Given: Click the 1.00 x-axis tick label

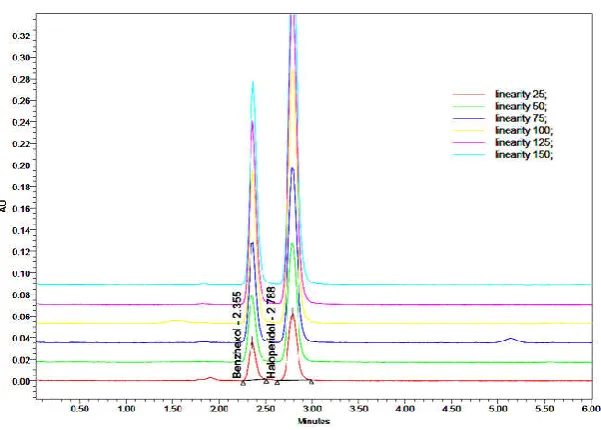Looking at the screenshot, I should 126,409.
